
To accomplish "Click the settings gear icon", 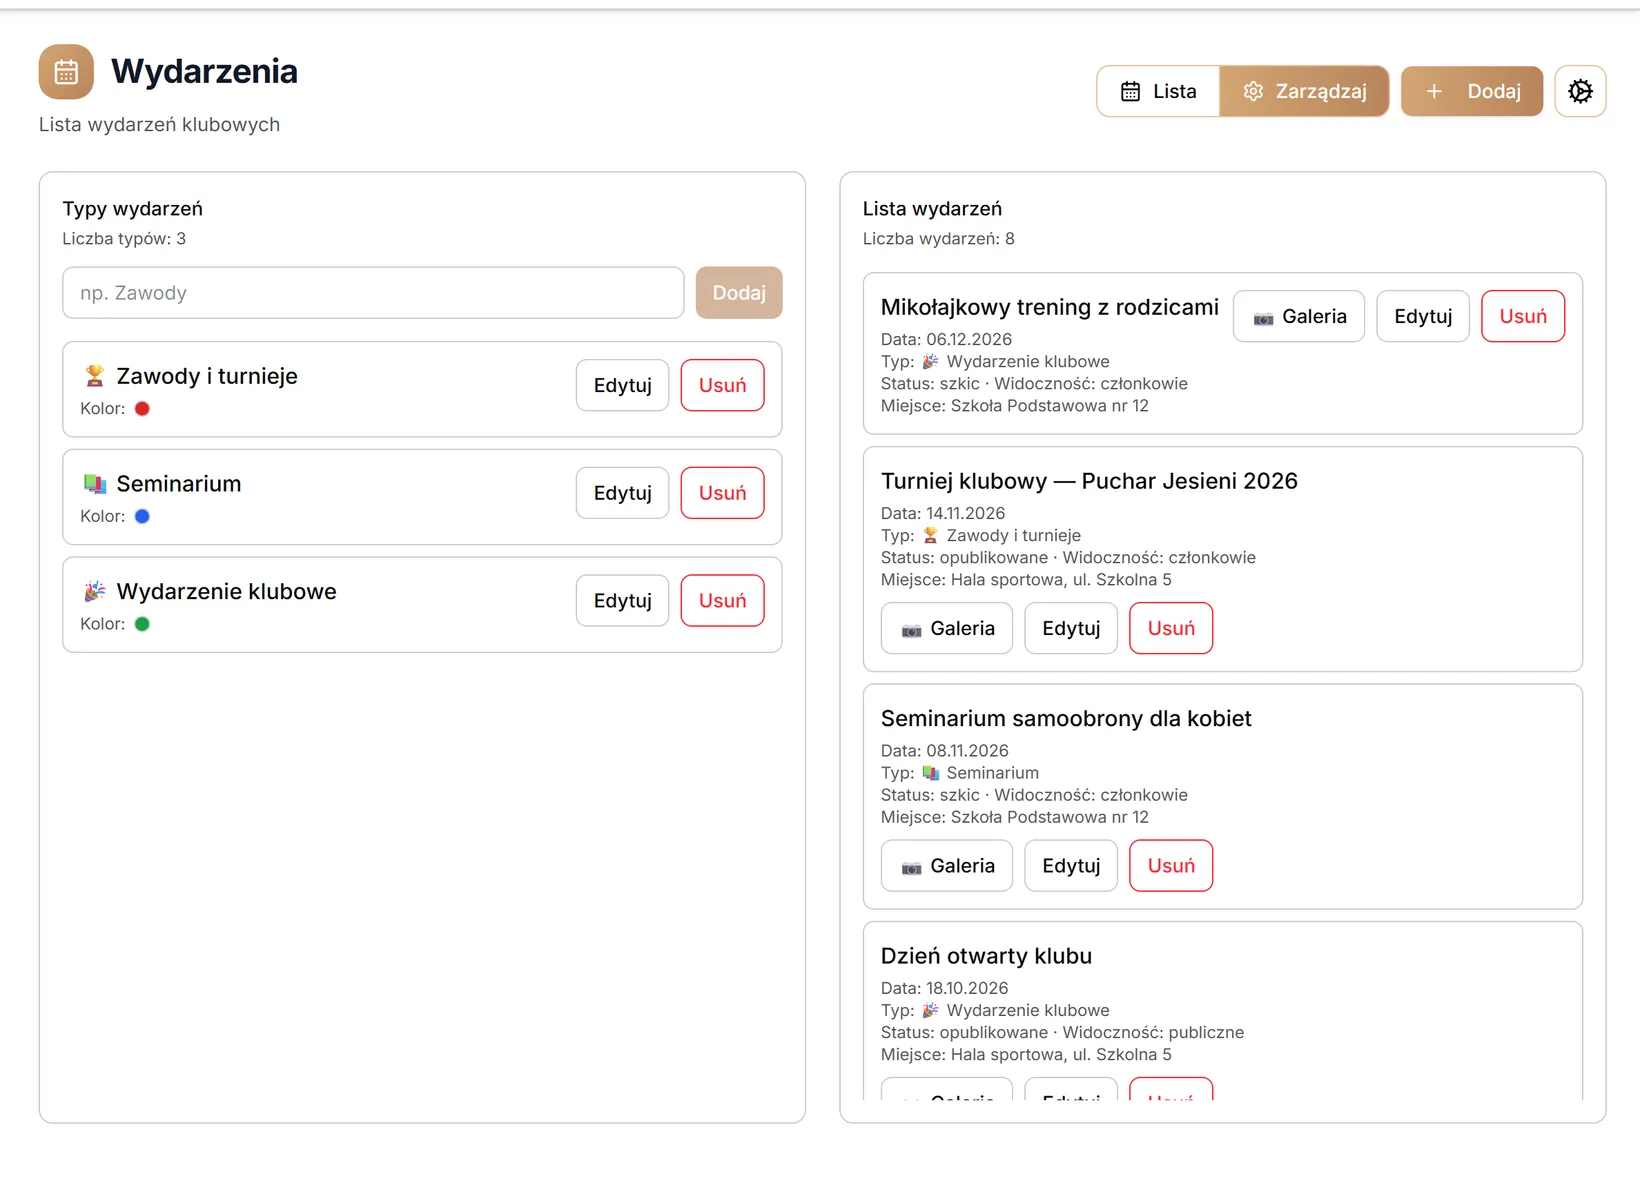I will click(1580, 91).
